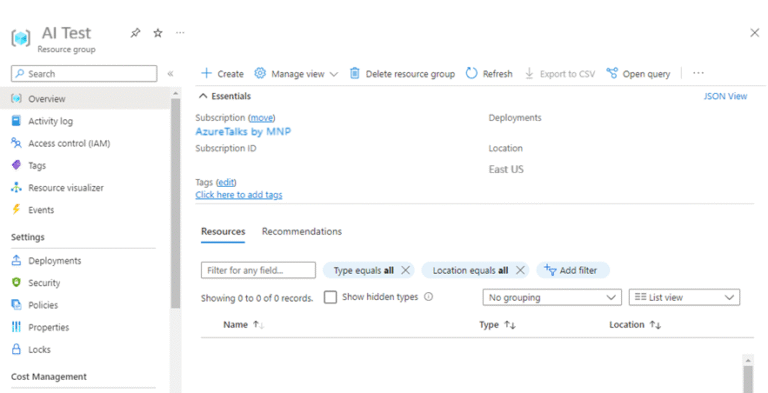Sort by the Name column
This screenshot has width=768, height=393.
243,325
